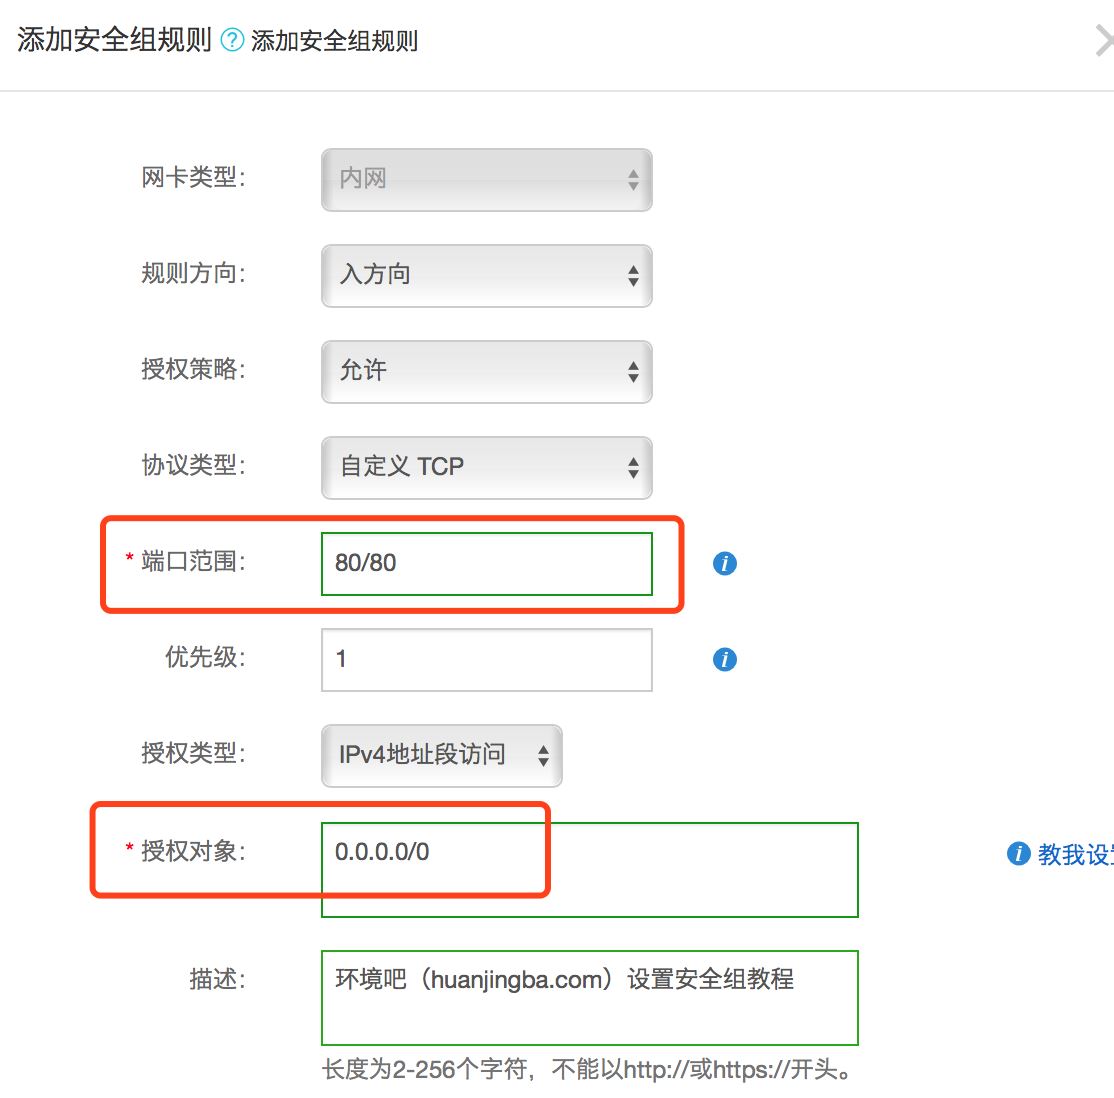Open the 授权策略 dropdown showing 允许
This screenshot has width=1114, height=1098.
(486, 372)
